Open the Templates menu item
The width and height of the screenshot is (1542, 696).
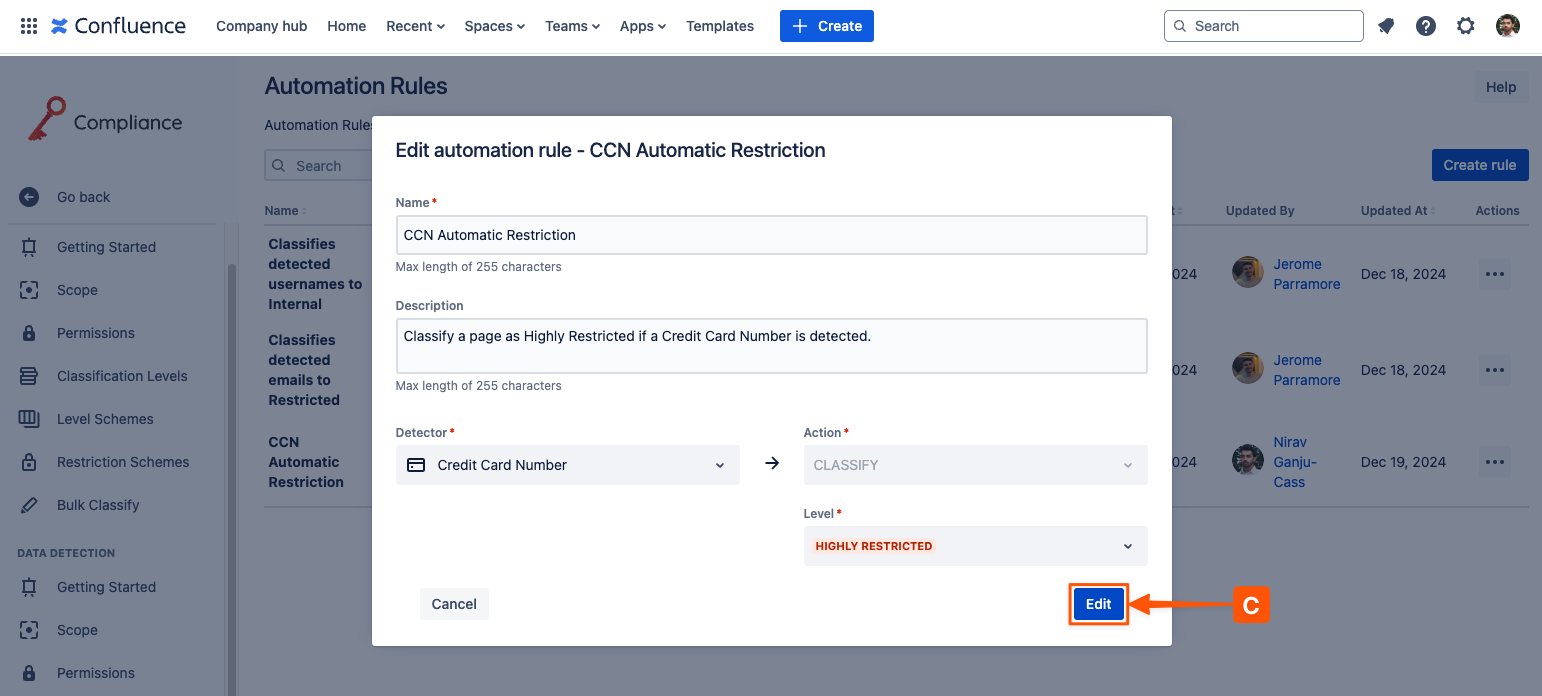[x=719, y=26]
